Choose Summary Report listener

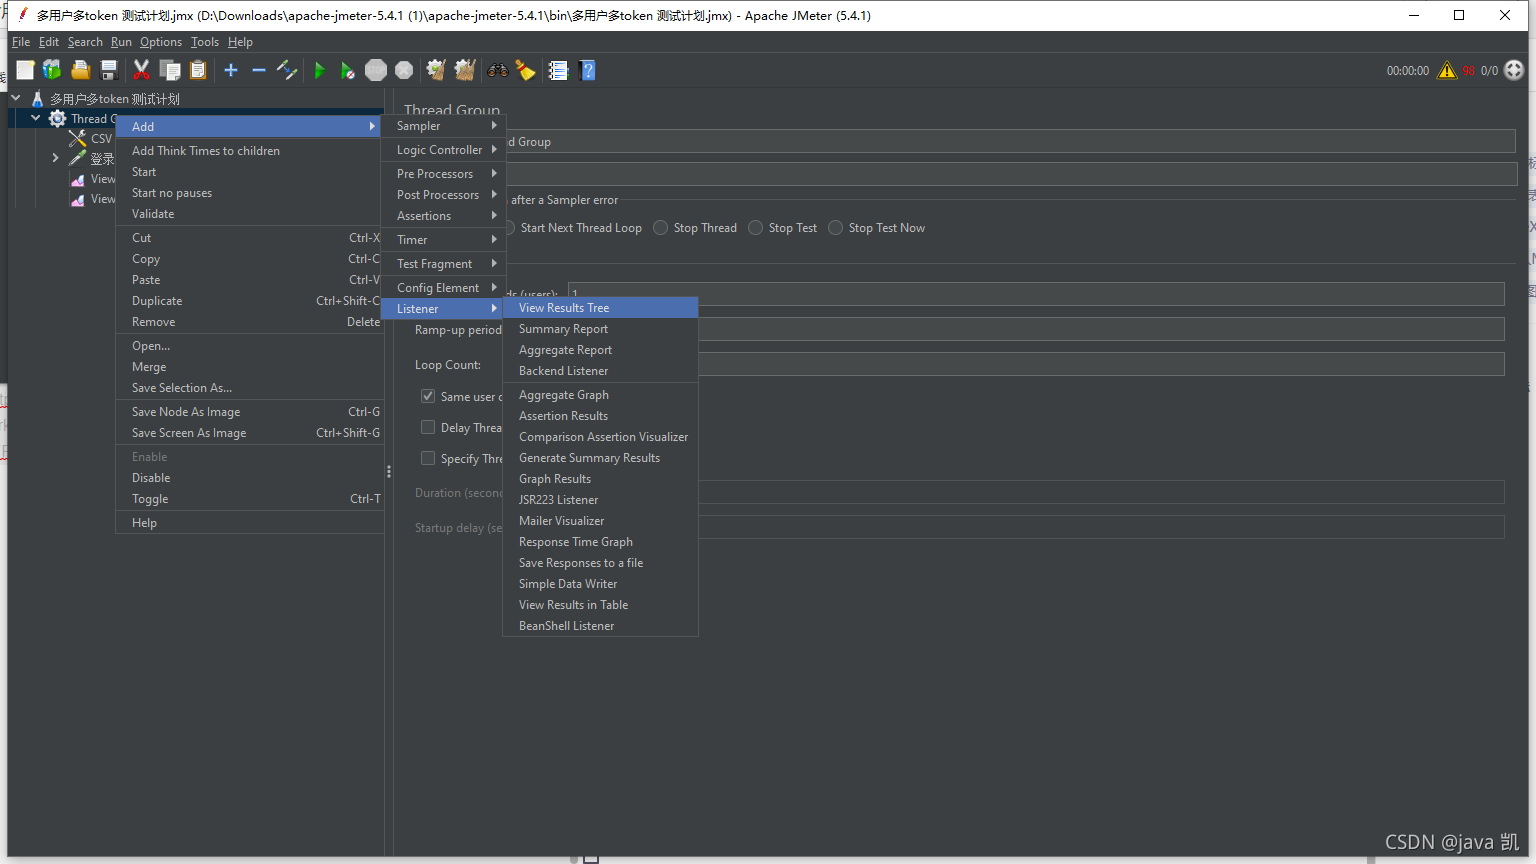coord(600,329)
